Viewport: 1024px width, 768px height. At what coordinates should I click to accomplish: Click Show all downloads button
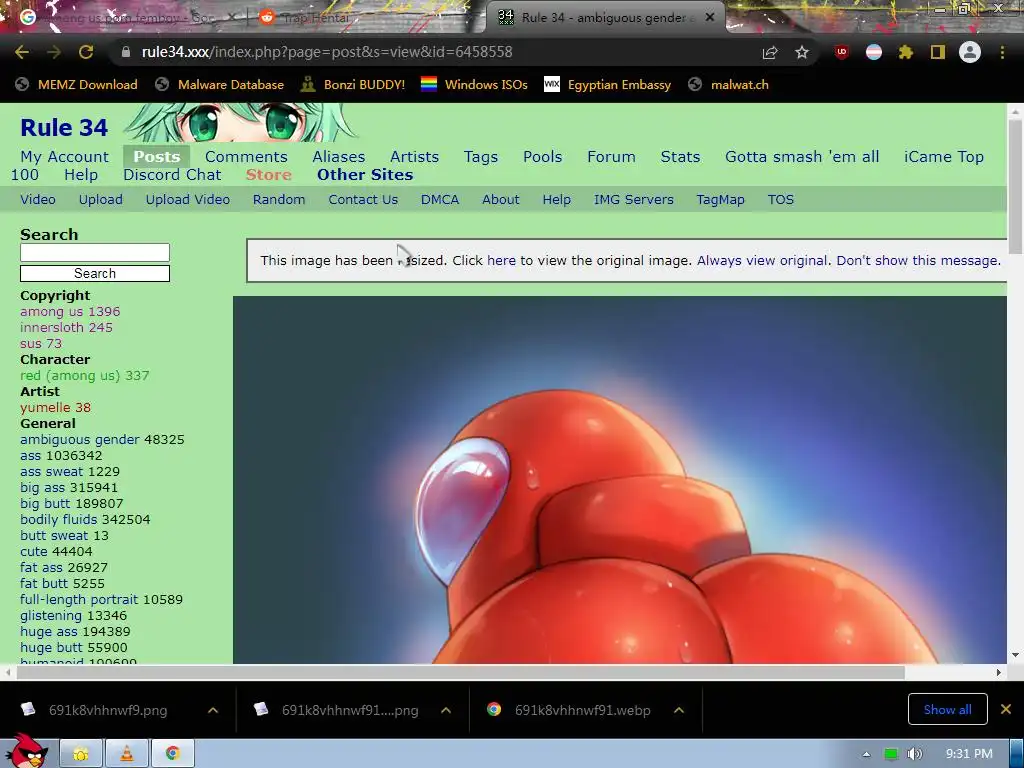[948, 710]
